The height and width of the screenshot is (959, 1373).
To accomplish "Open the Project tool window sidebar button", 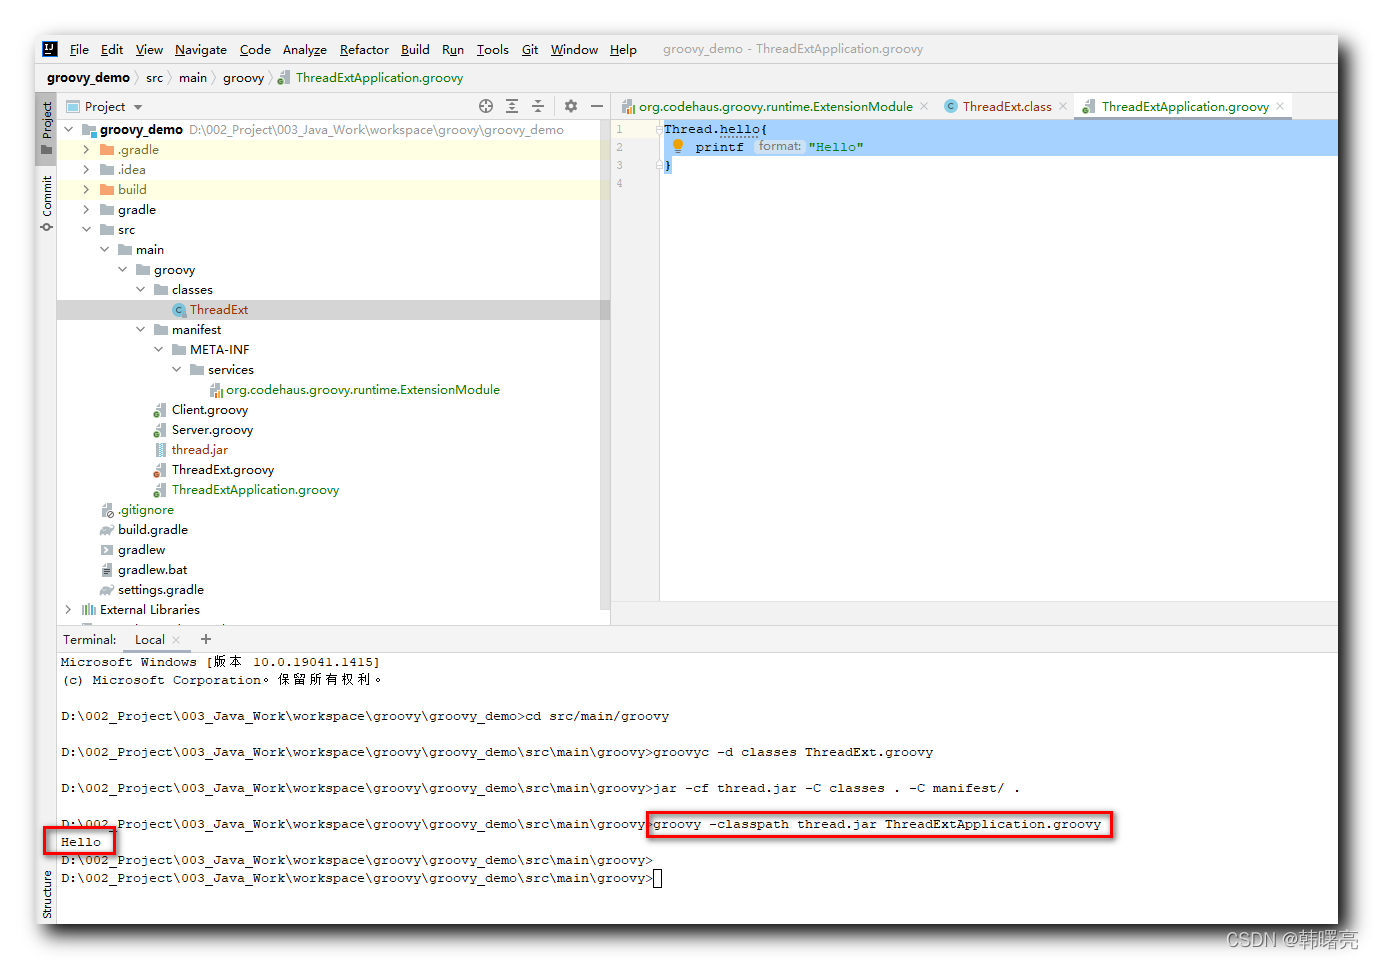I will point(46,127).
